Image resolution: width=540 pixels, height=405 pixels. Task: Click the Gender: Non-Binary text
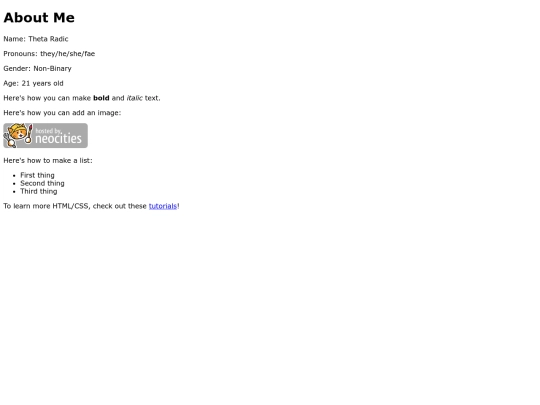[x=38, y=69]
